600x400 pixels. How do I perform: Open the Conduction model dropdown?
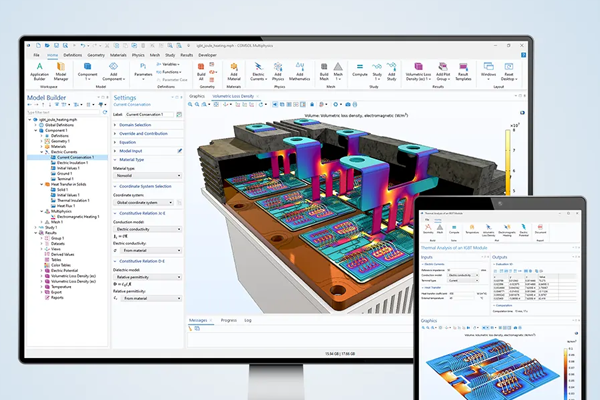146,231
